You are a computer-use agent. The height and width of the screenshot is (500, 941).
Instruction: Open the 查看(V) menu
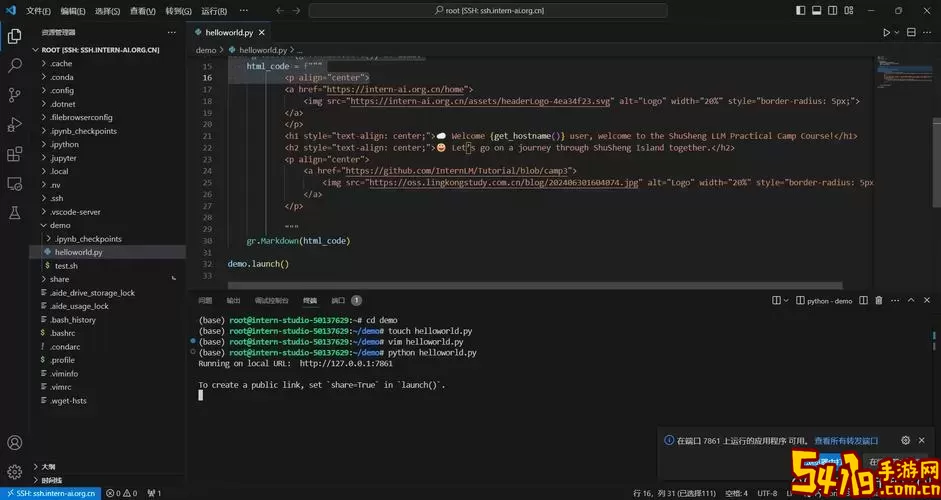(x=143, y=11)
